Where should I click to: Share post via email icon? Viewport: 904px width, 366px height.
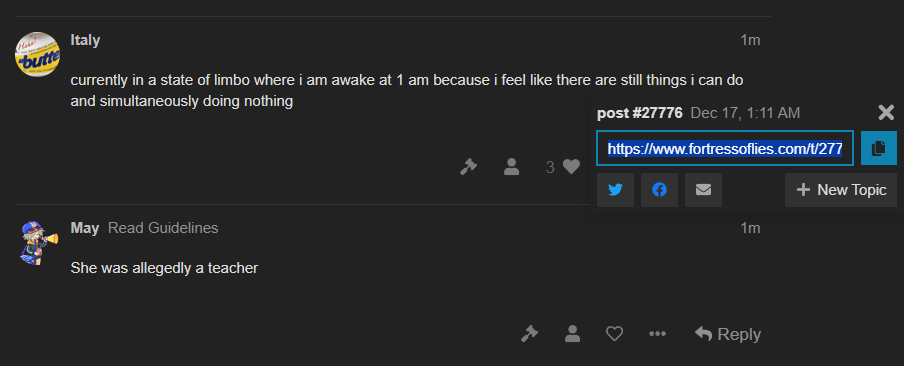[703, 190]
